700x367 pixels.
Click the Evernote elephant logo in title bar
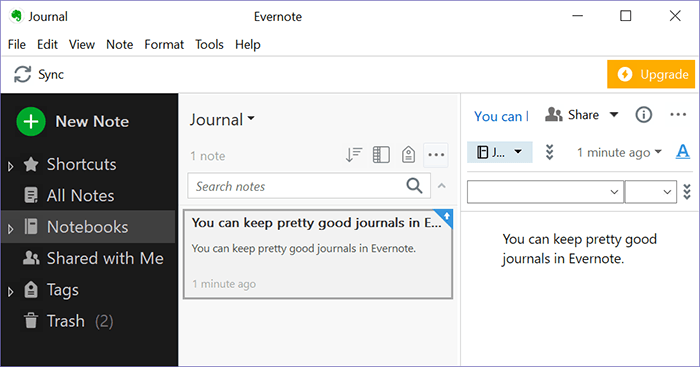pyautogui.click(x=17, y=16)
